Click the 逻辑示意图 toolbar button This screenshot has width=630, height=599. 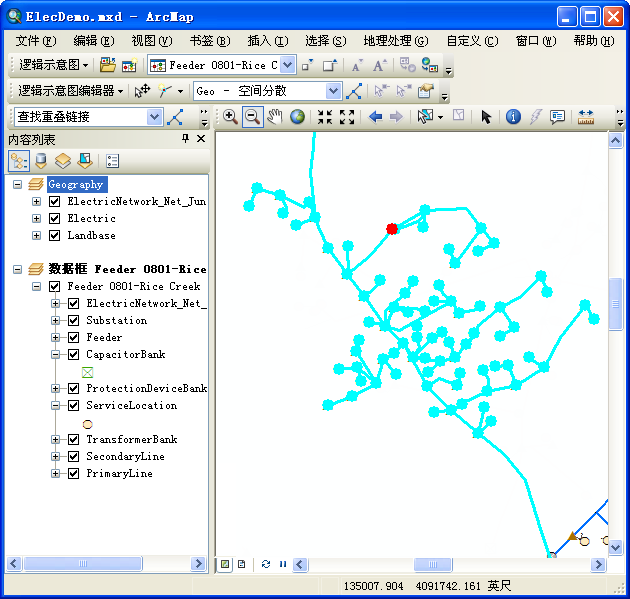(54, 65)
